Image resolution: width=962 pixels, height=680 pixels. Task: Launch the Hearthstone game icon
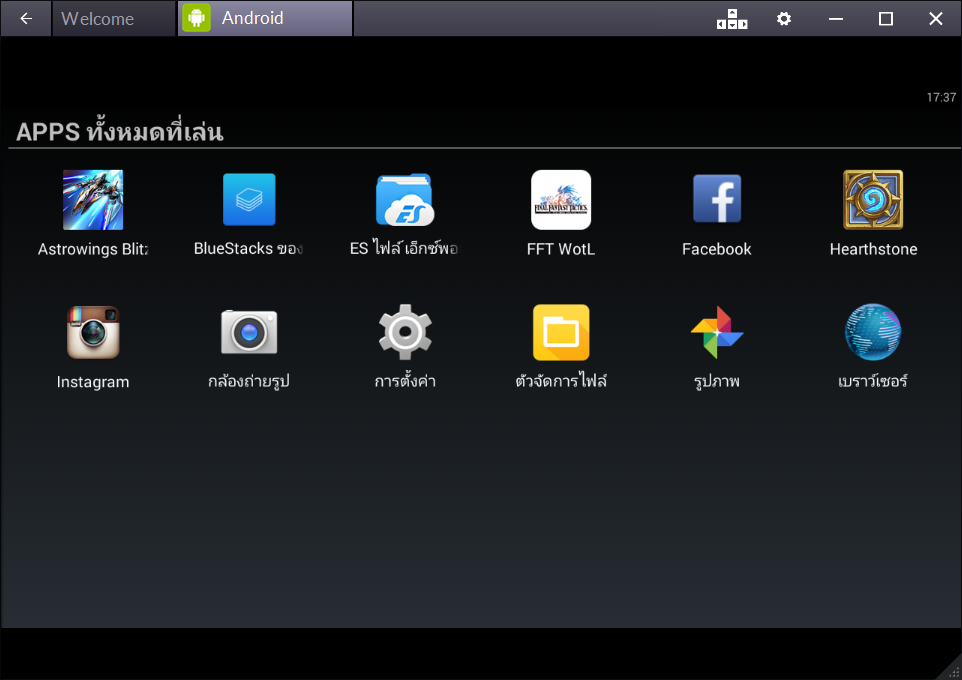(x=873, y=200)
